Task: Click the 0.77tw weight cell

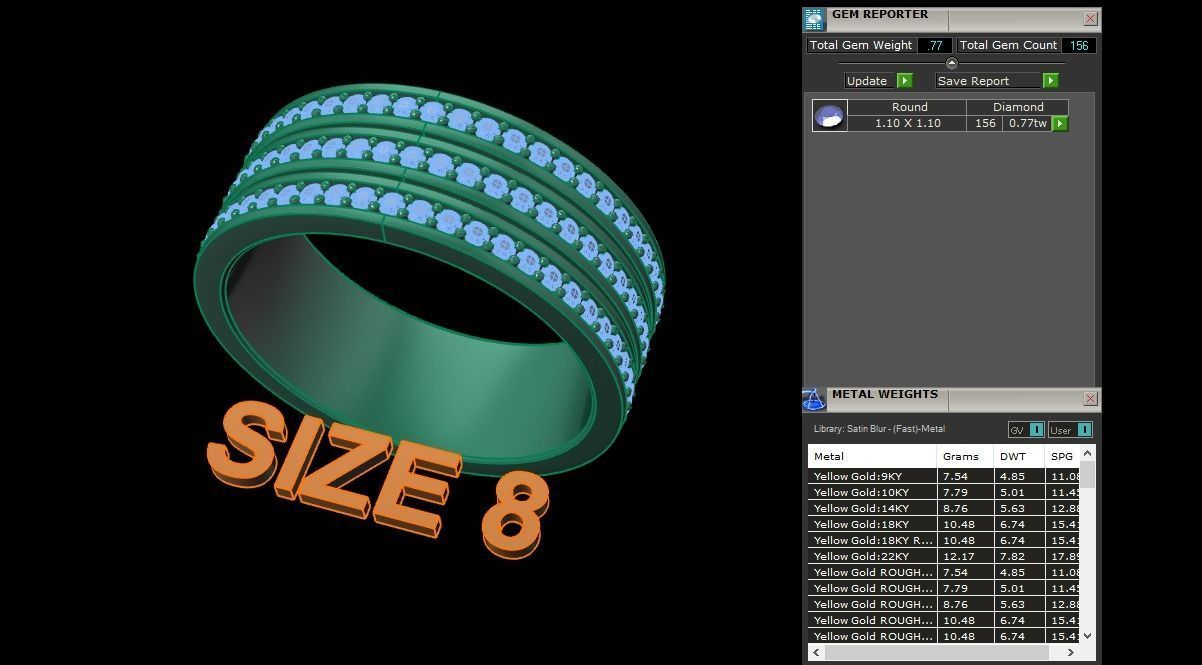Action: click(x=1027, y=124)
